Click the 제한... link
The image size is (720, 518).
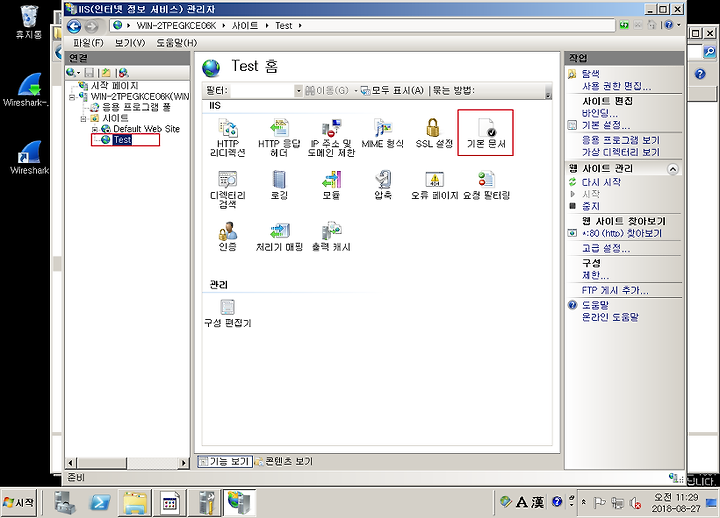click(x=595, y=276)
